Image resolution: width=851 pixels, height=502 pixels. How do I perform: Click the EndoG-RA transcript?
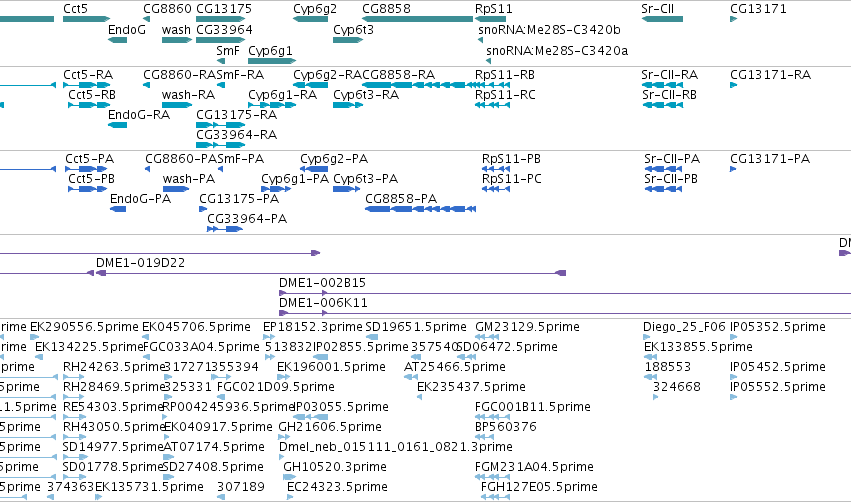117,125
